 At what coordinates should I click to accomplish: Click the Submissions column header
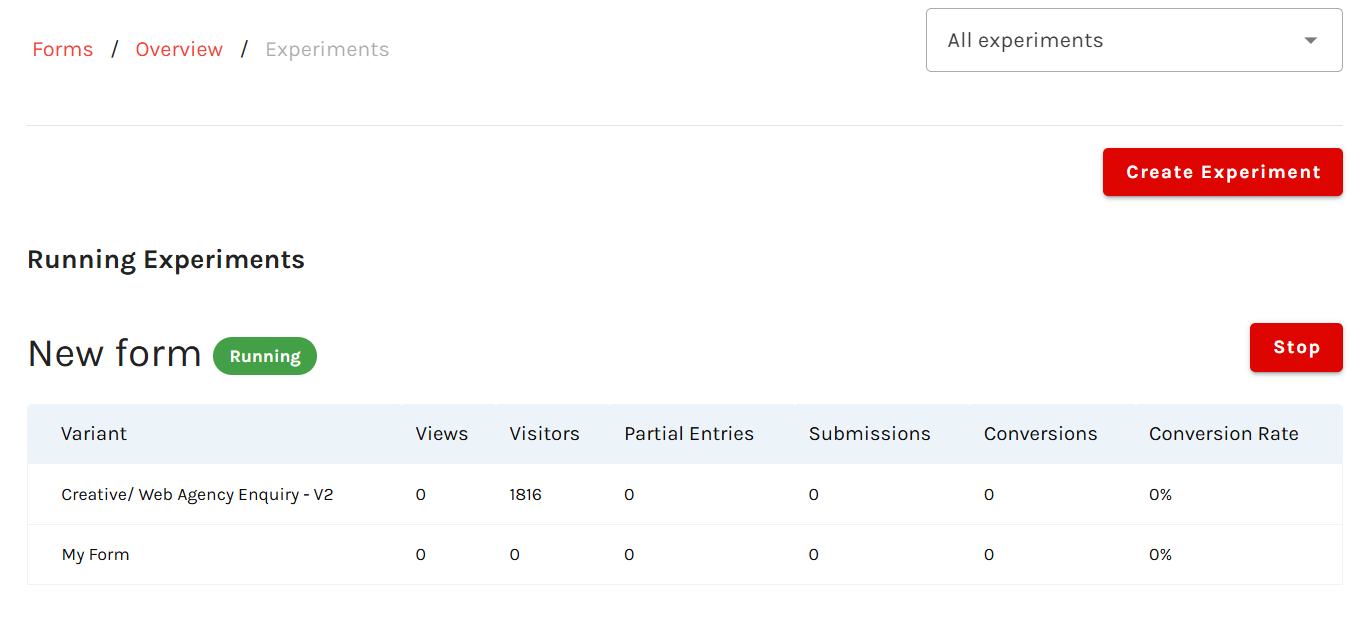tap(869, 434)
